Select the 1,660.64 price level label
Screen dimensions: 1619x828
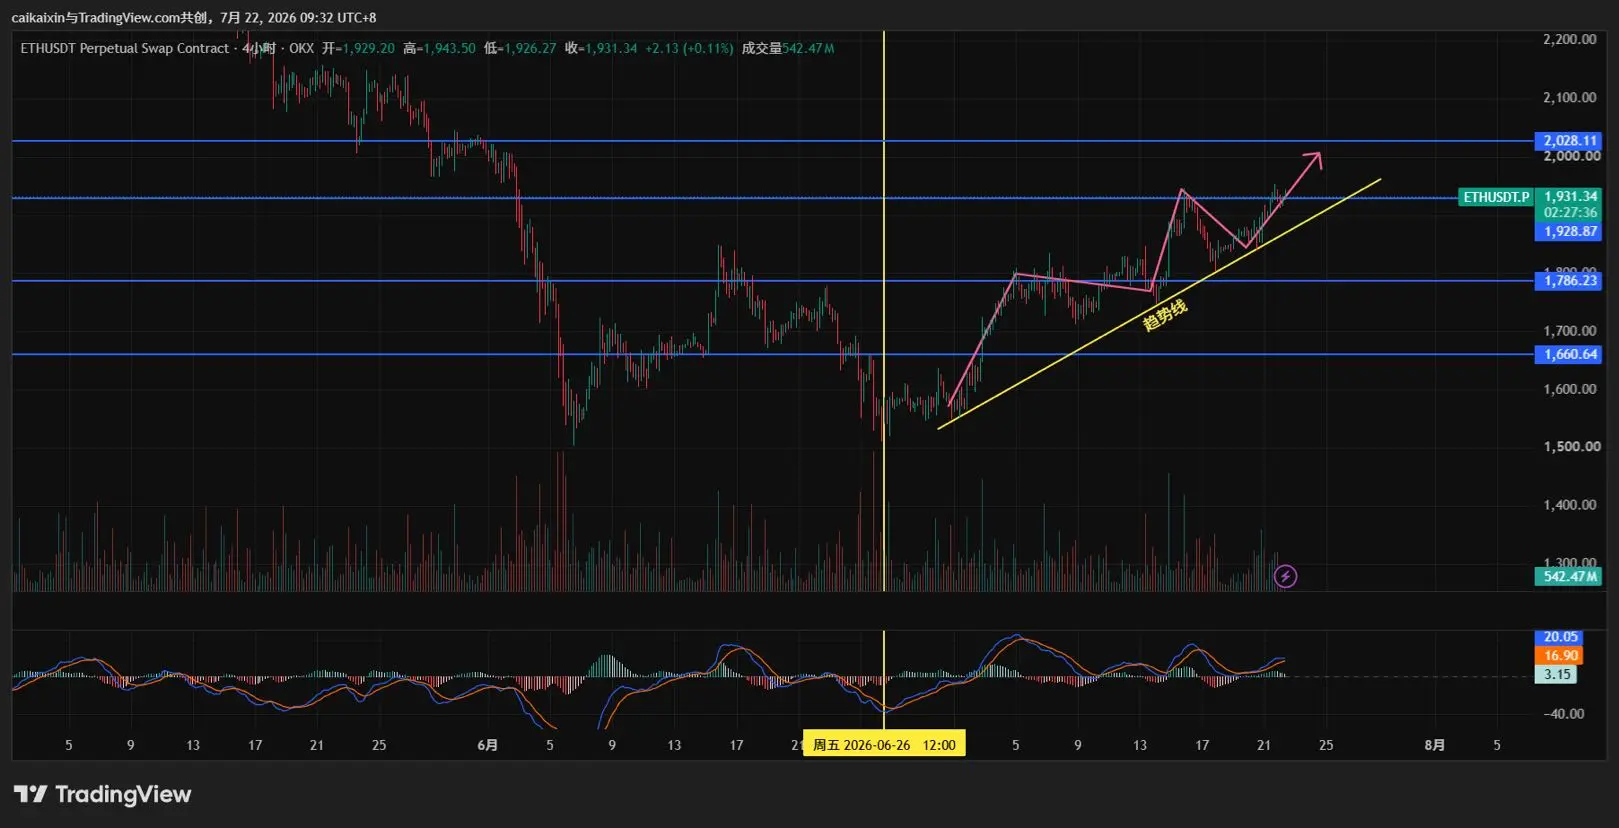click(x=1569, y=354)
